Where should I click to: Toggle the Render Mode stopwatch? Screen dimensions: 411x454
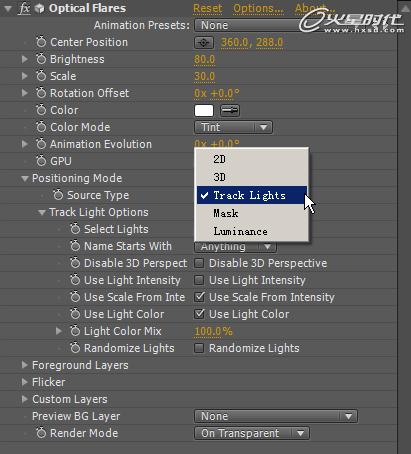41,433
